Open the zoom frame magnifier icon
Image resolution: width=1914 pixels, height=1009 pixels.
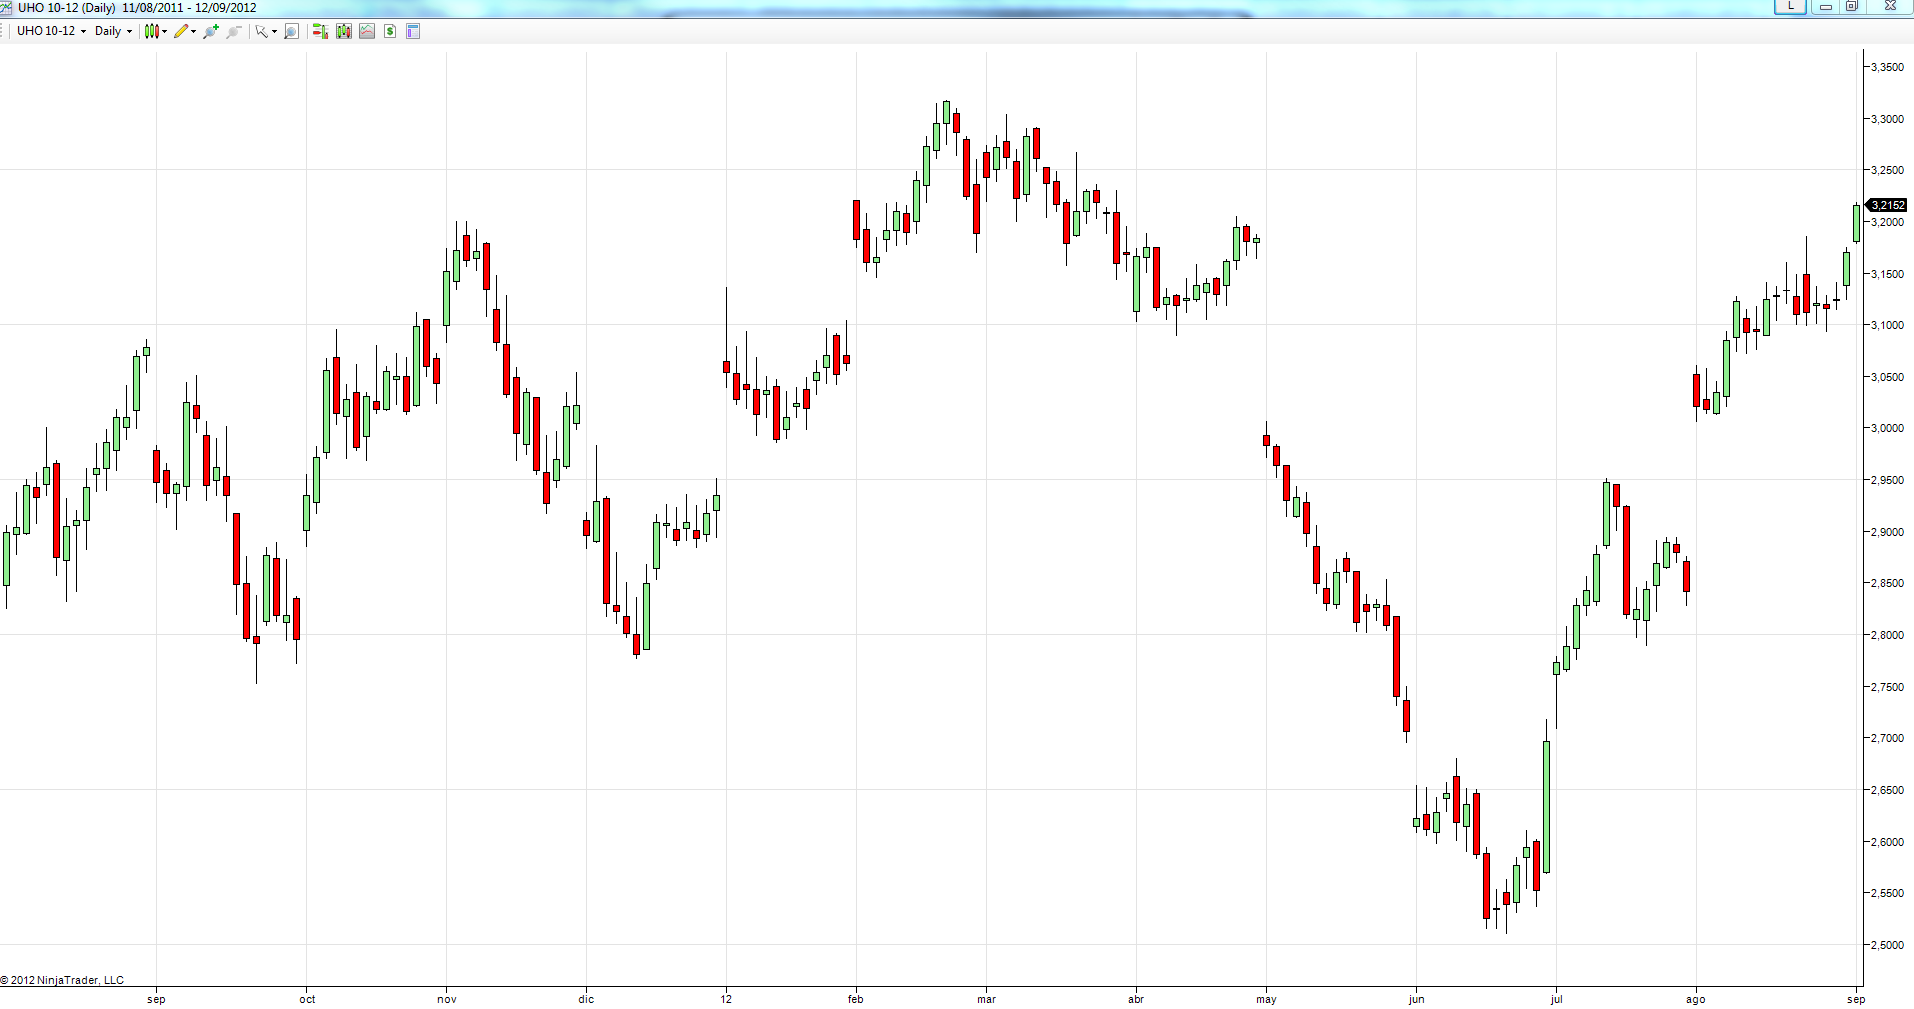pos(291,31)
